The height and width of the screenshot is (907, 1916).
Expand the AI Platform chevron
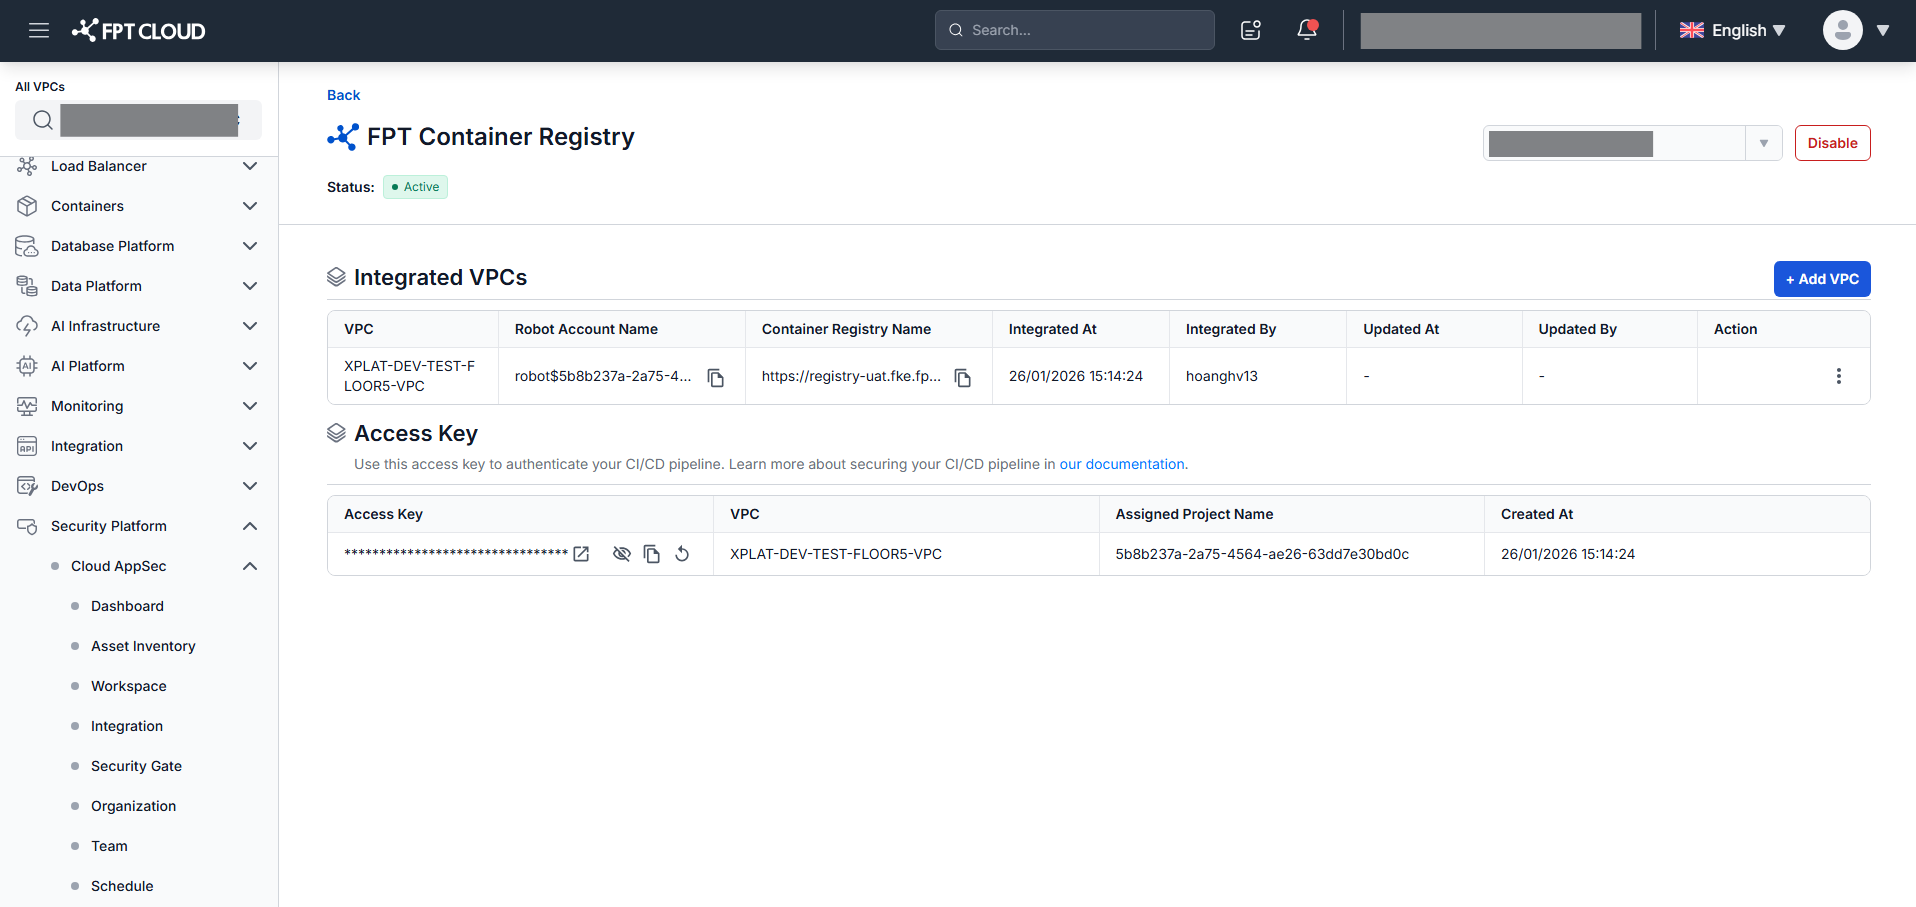[250, 366]
